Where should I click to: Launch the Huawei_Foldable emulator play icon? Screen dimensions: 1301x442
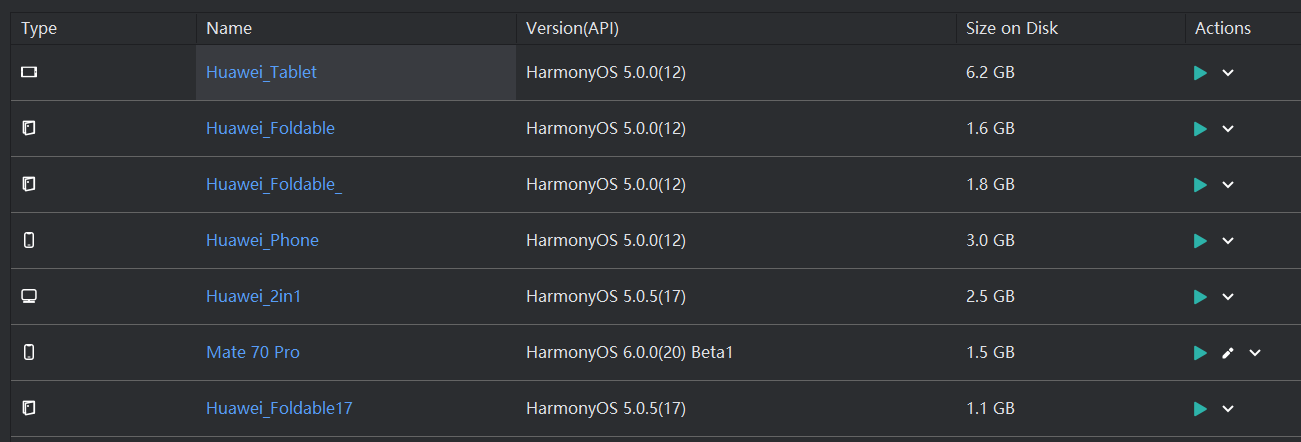tap(1200, 129)
